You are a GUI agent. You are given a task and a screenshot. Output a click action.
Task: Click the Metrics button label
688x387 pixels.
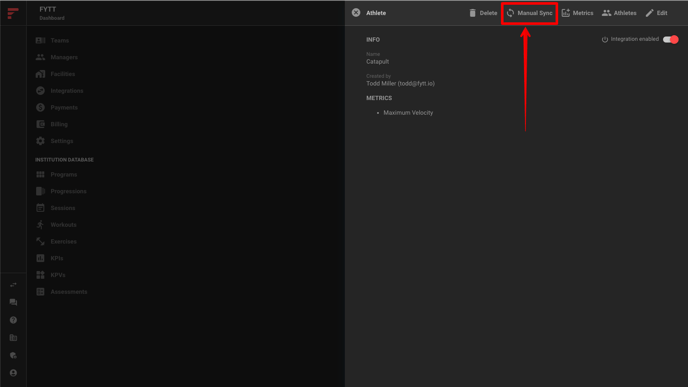pyautogui.click(x=583, y=13)
